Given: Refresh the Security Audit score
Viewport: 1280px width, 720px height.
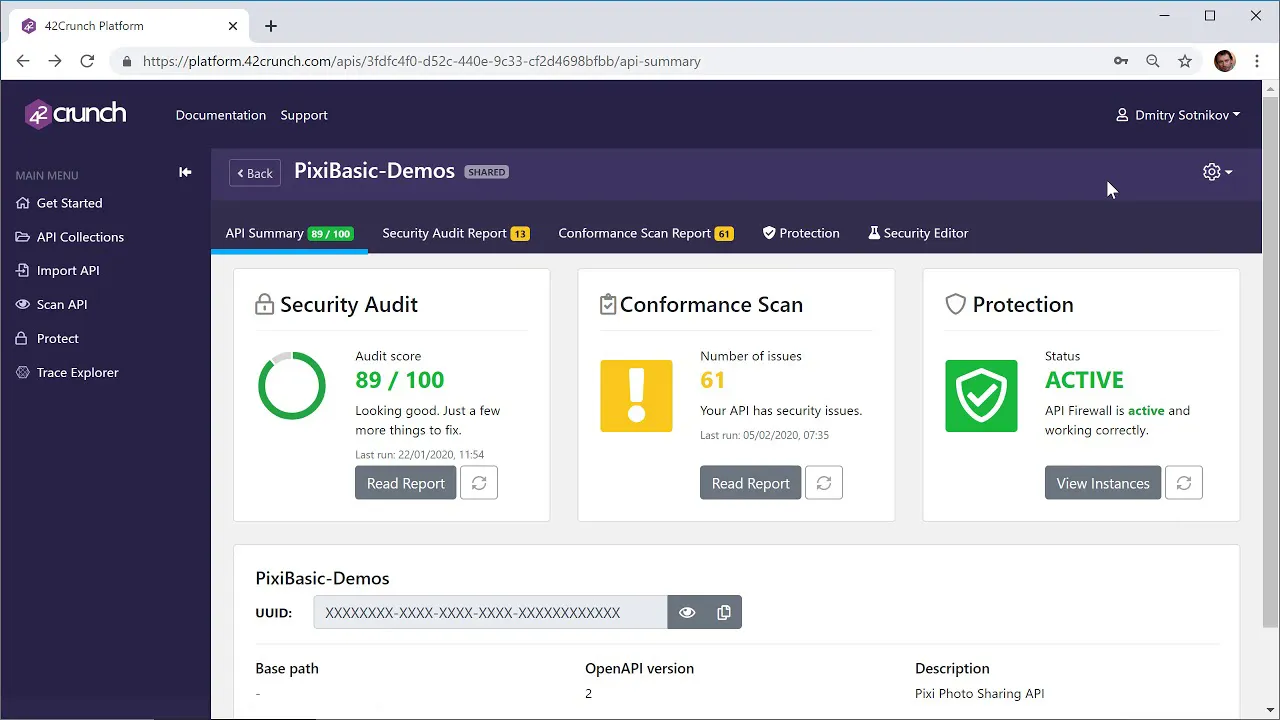Looking at the screenshot, I should pyautogui.click(x=479, y=483).
